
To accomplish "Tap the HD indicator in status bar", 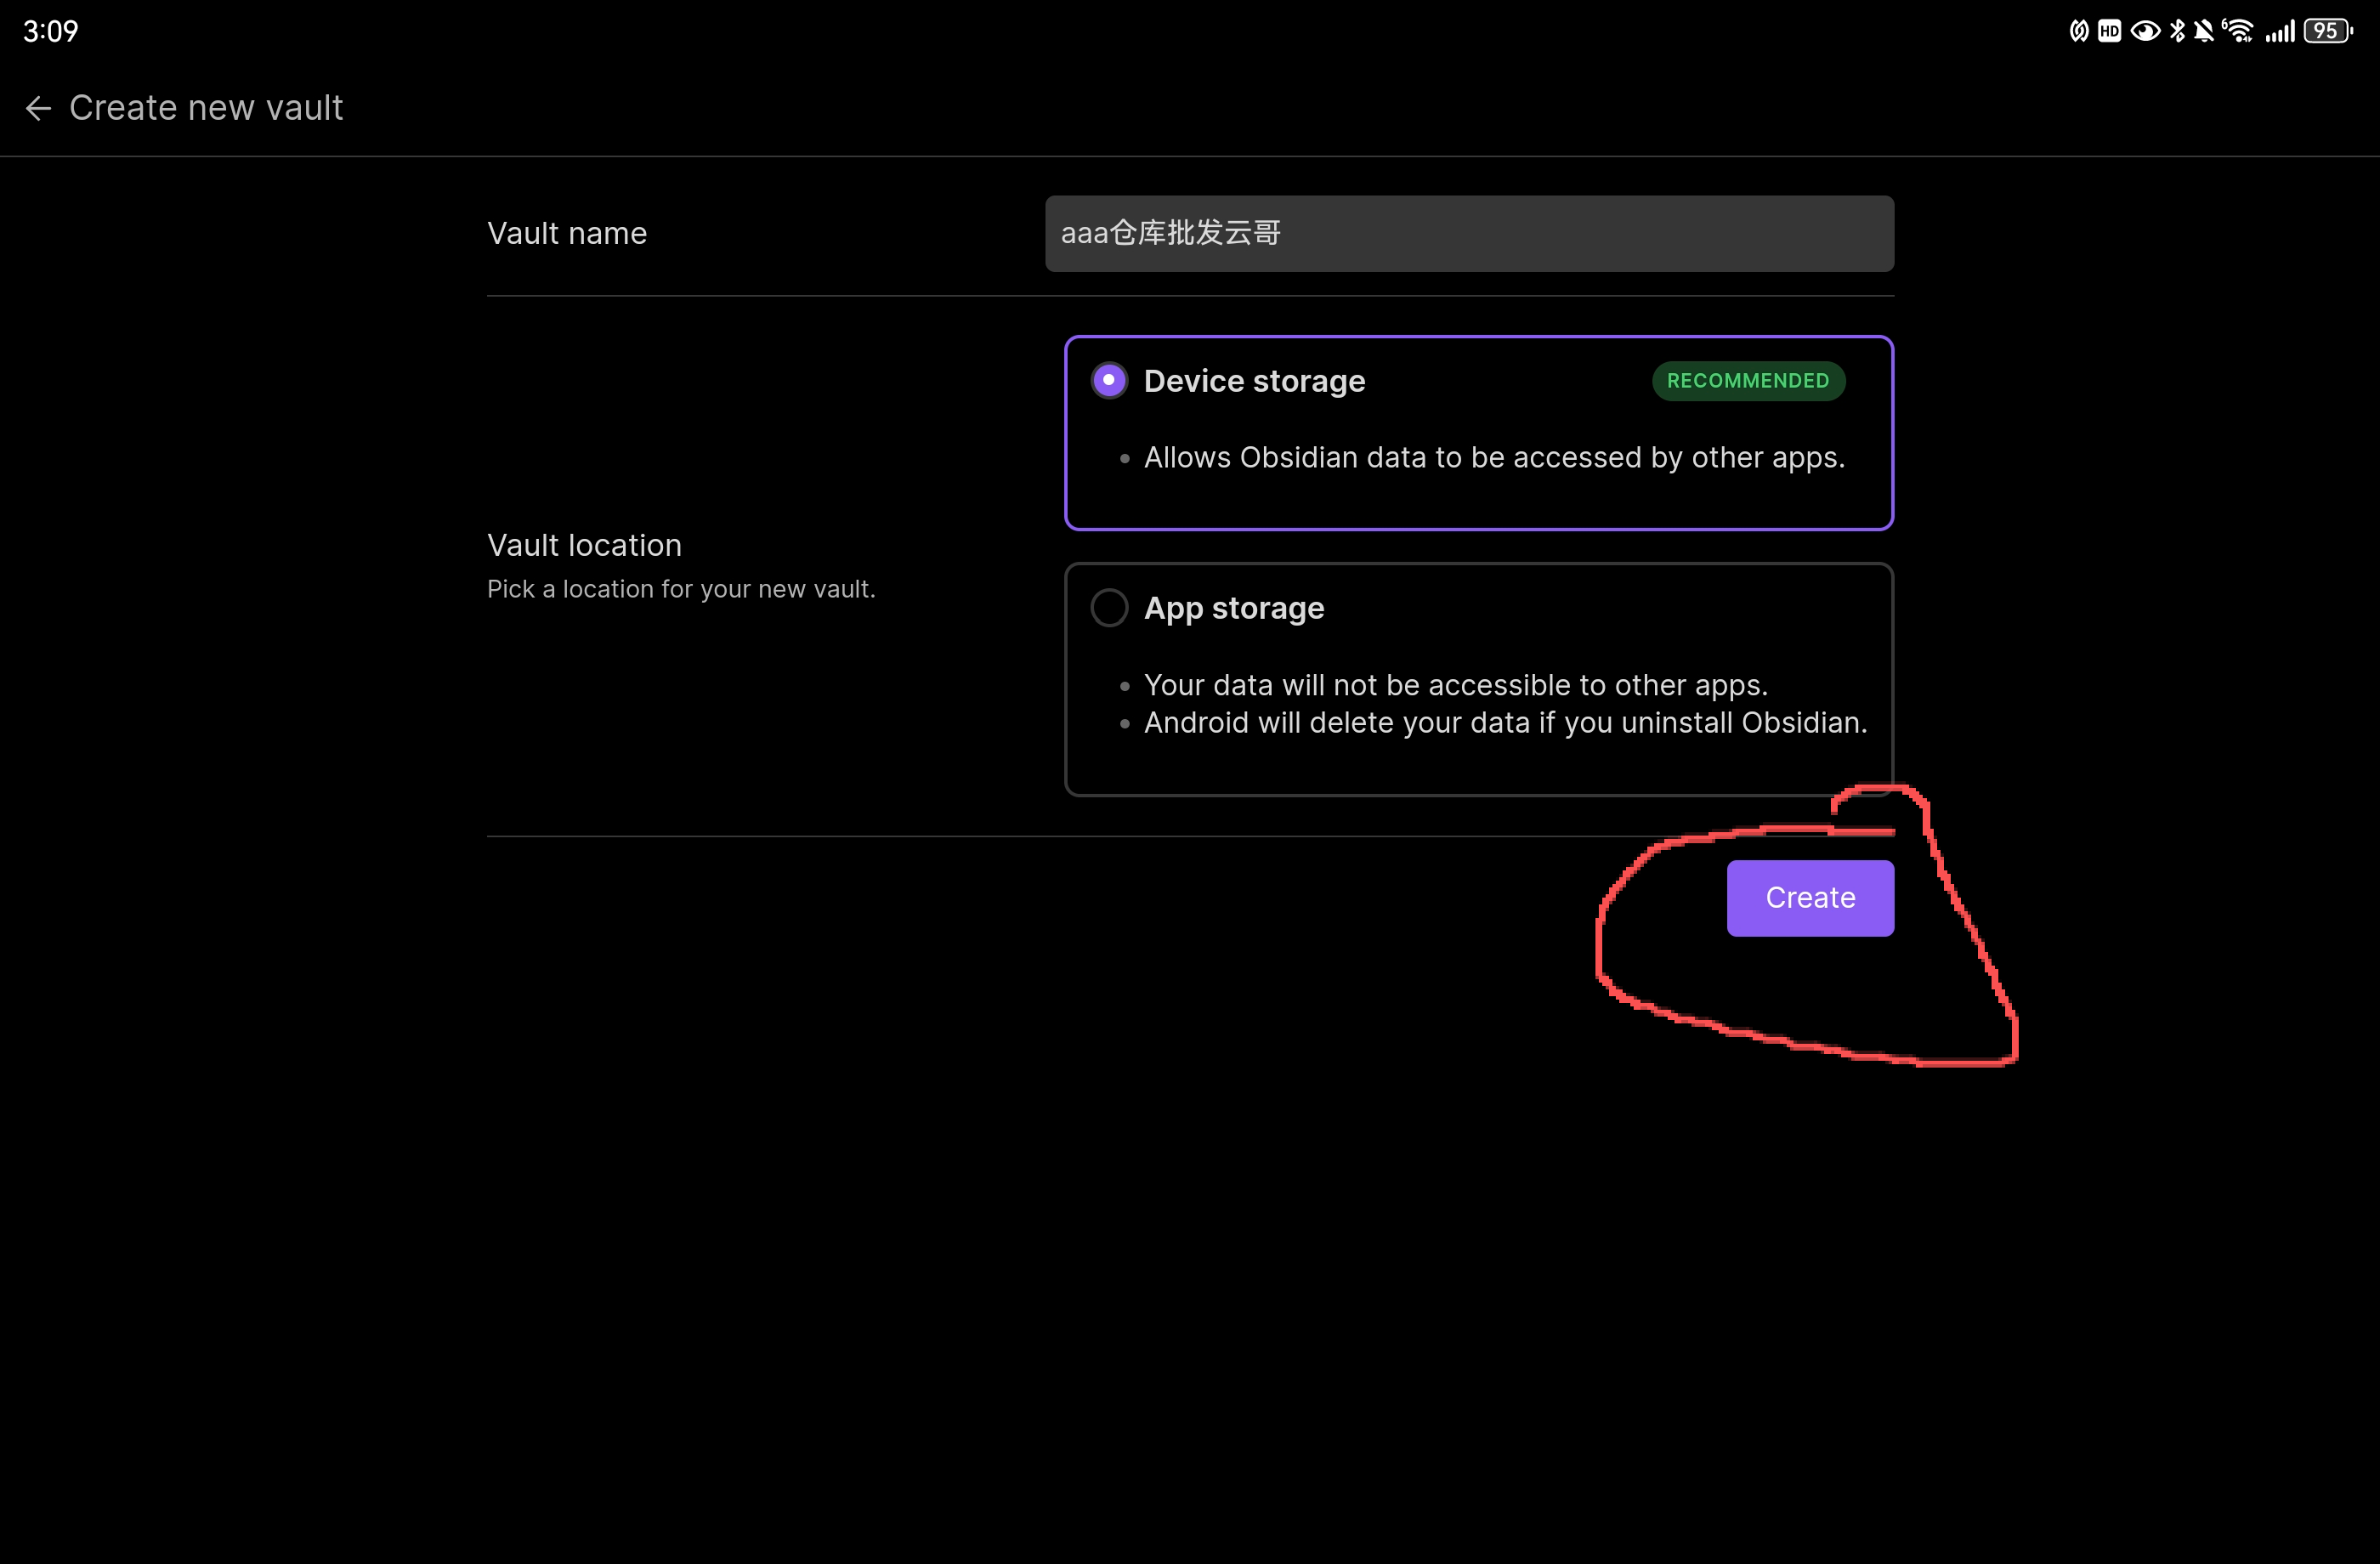I will pyautogui.click(x=2109, y=31).
